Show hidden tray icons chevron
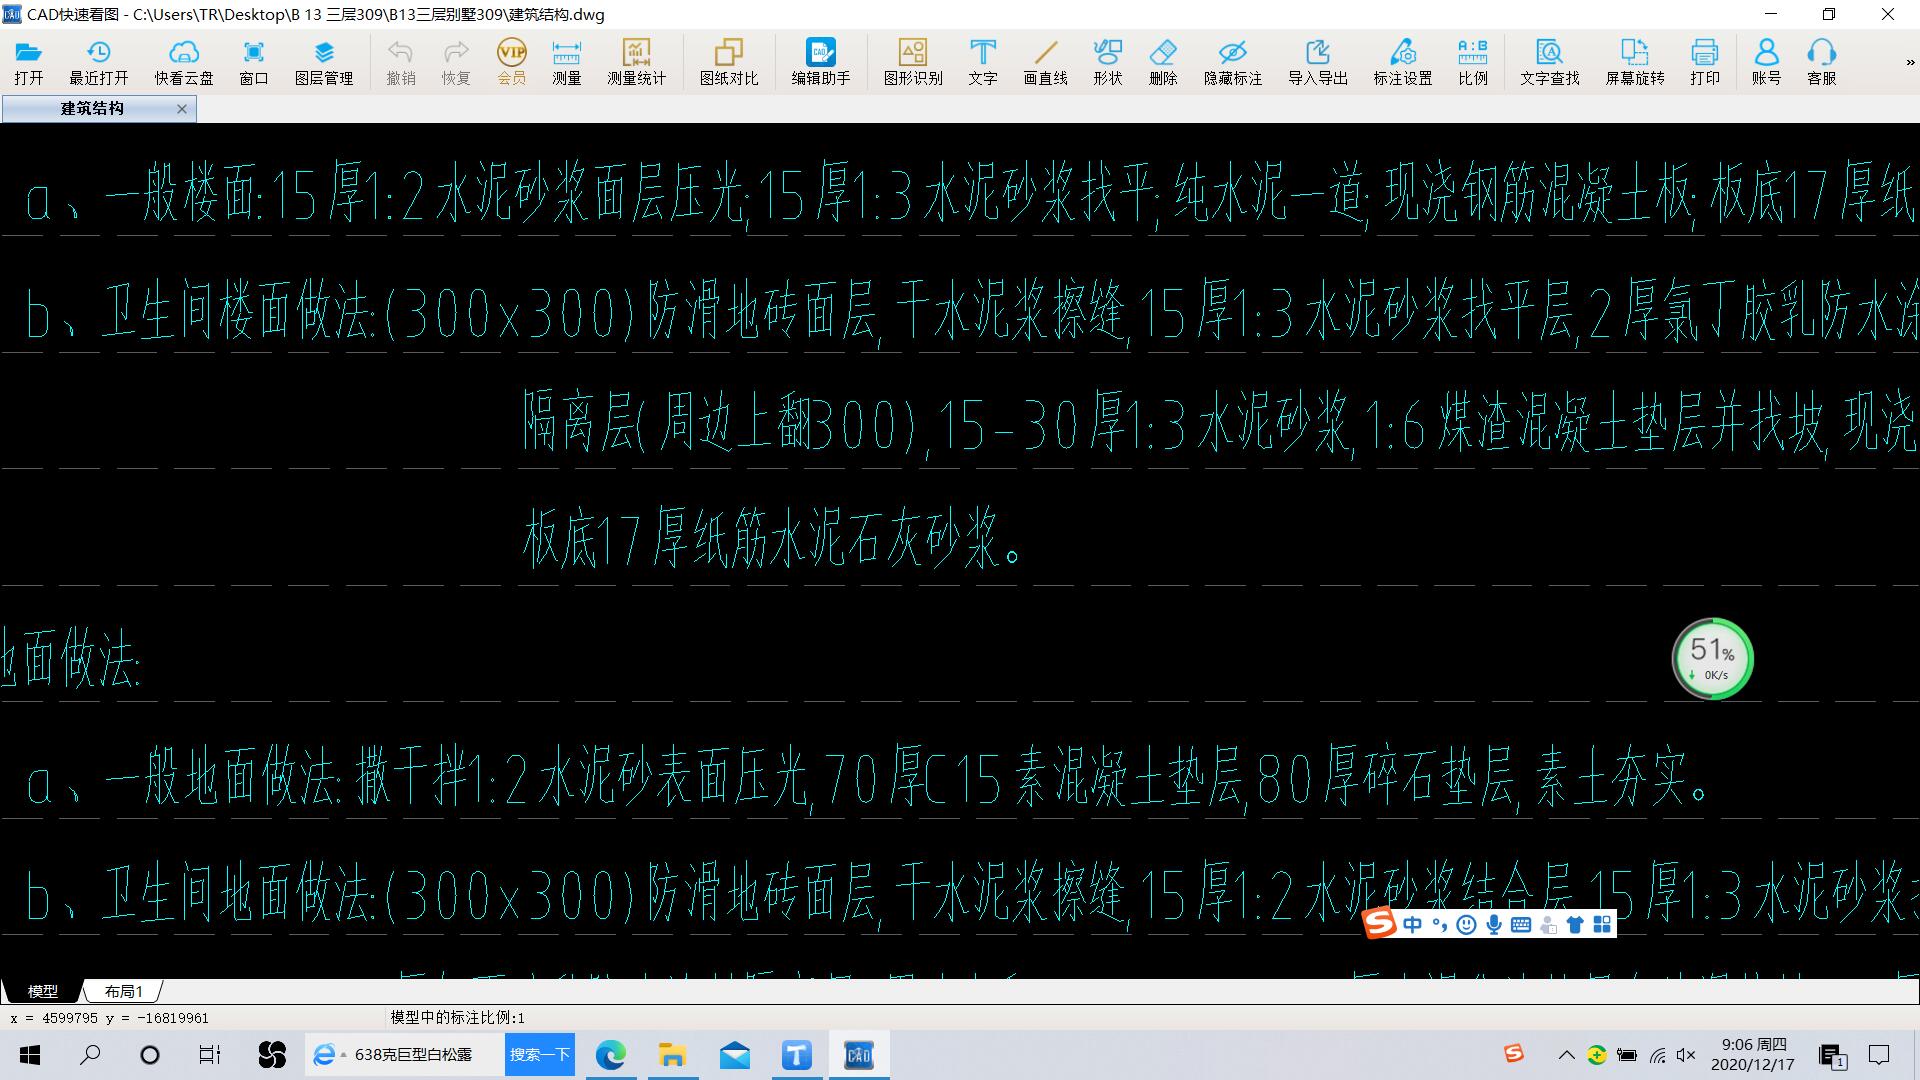The image size is (1920, 1080). [1567, 1055]
